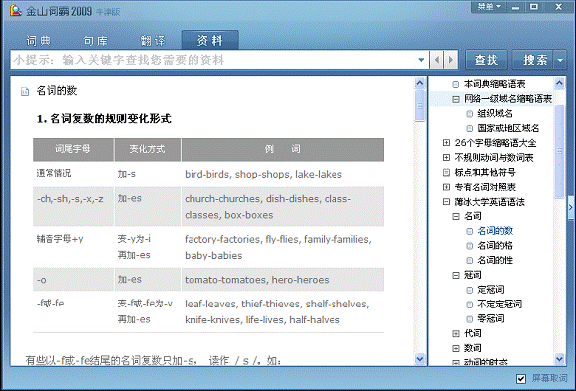Image resolution: width=576 pixels, height=391 pixels.
Task: Switch to the 翻译 tab
Action: pyautogui.click(x=153, y=41)
